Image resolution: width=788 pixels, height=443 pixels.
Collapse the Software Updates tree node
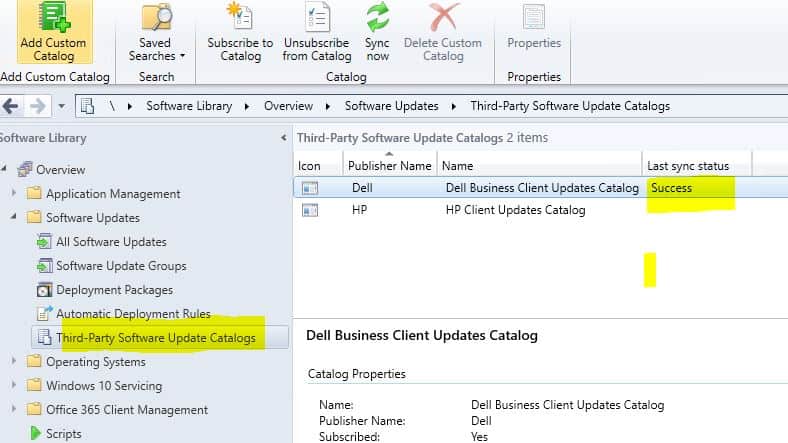coord(14,216)
